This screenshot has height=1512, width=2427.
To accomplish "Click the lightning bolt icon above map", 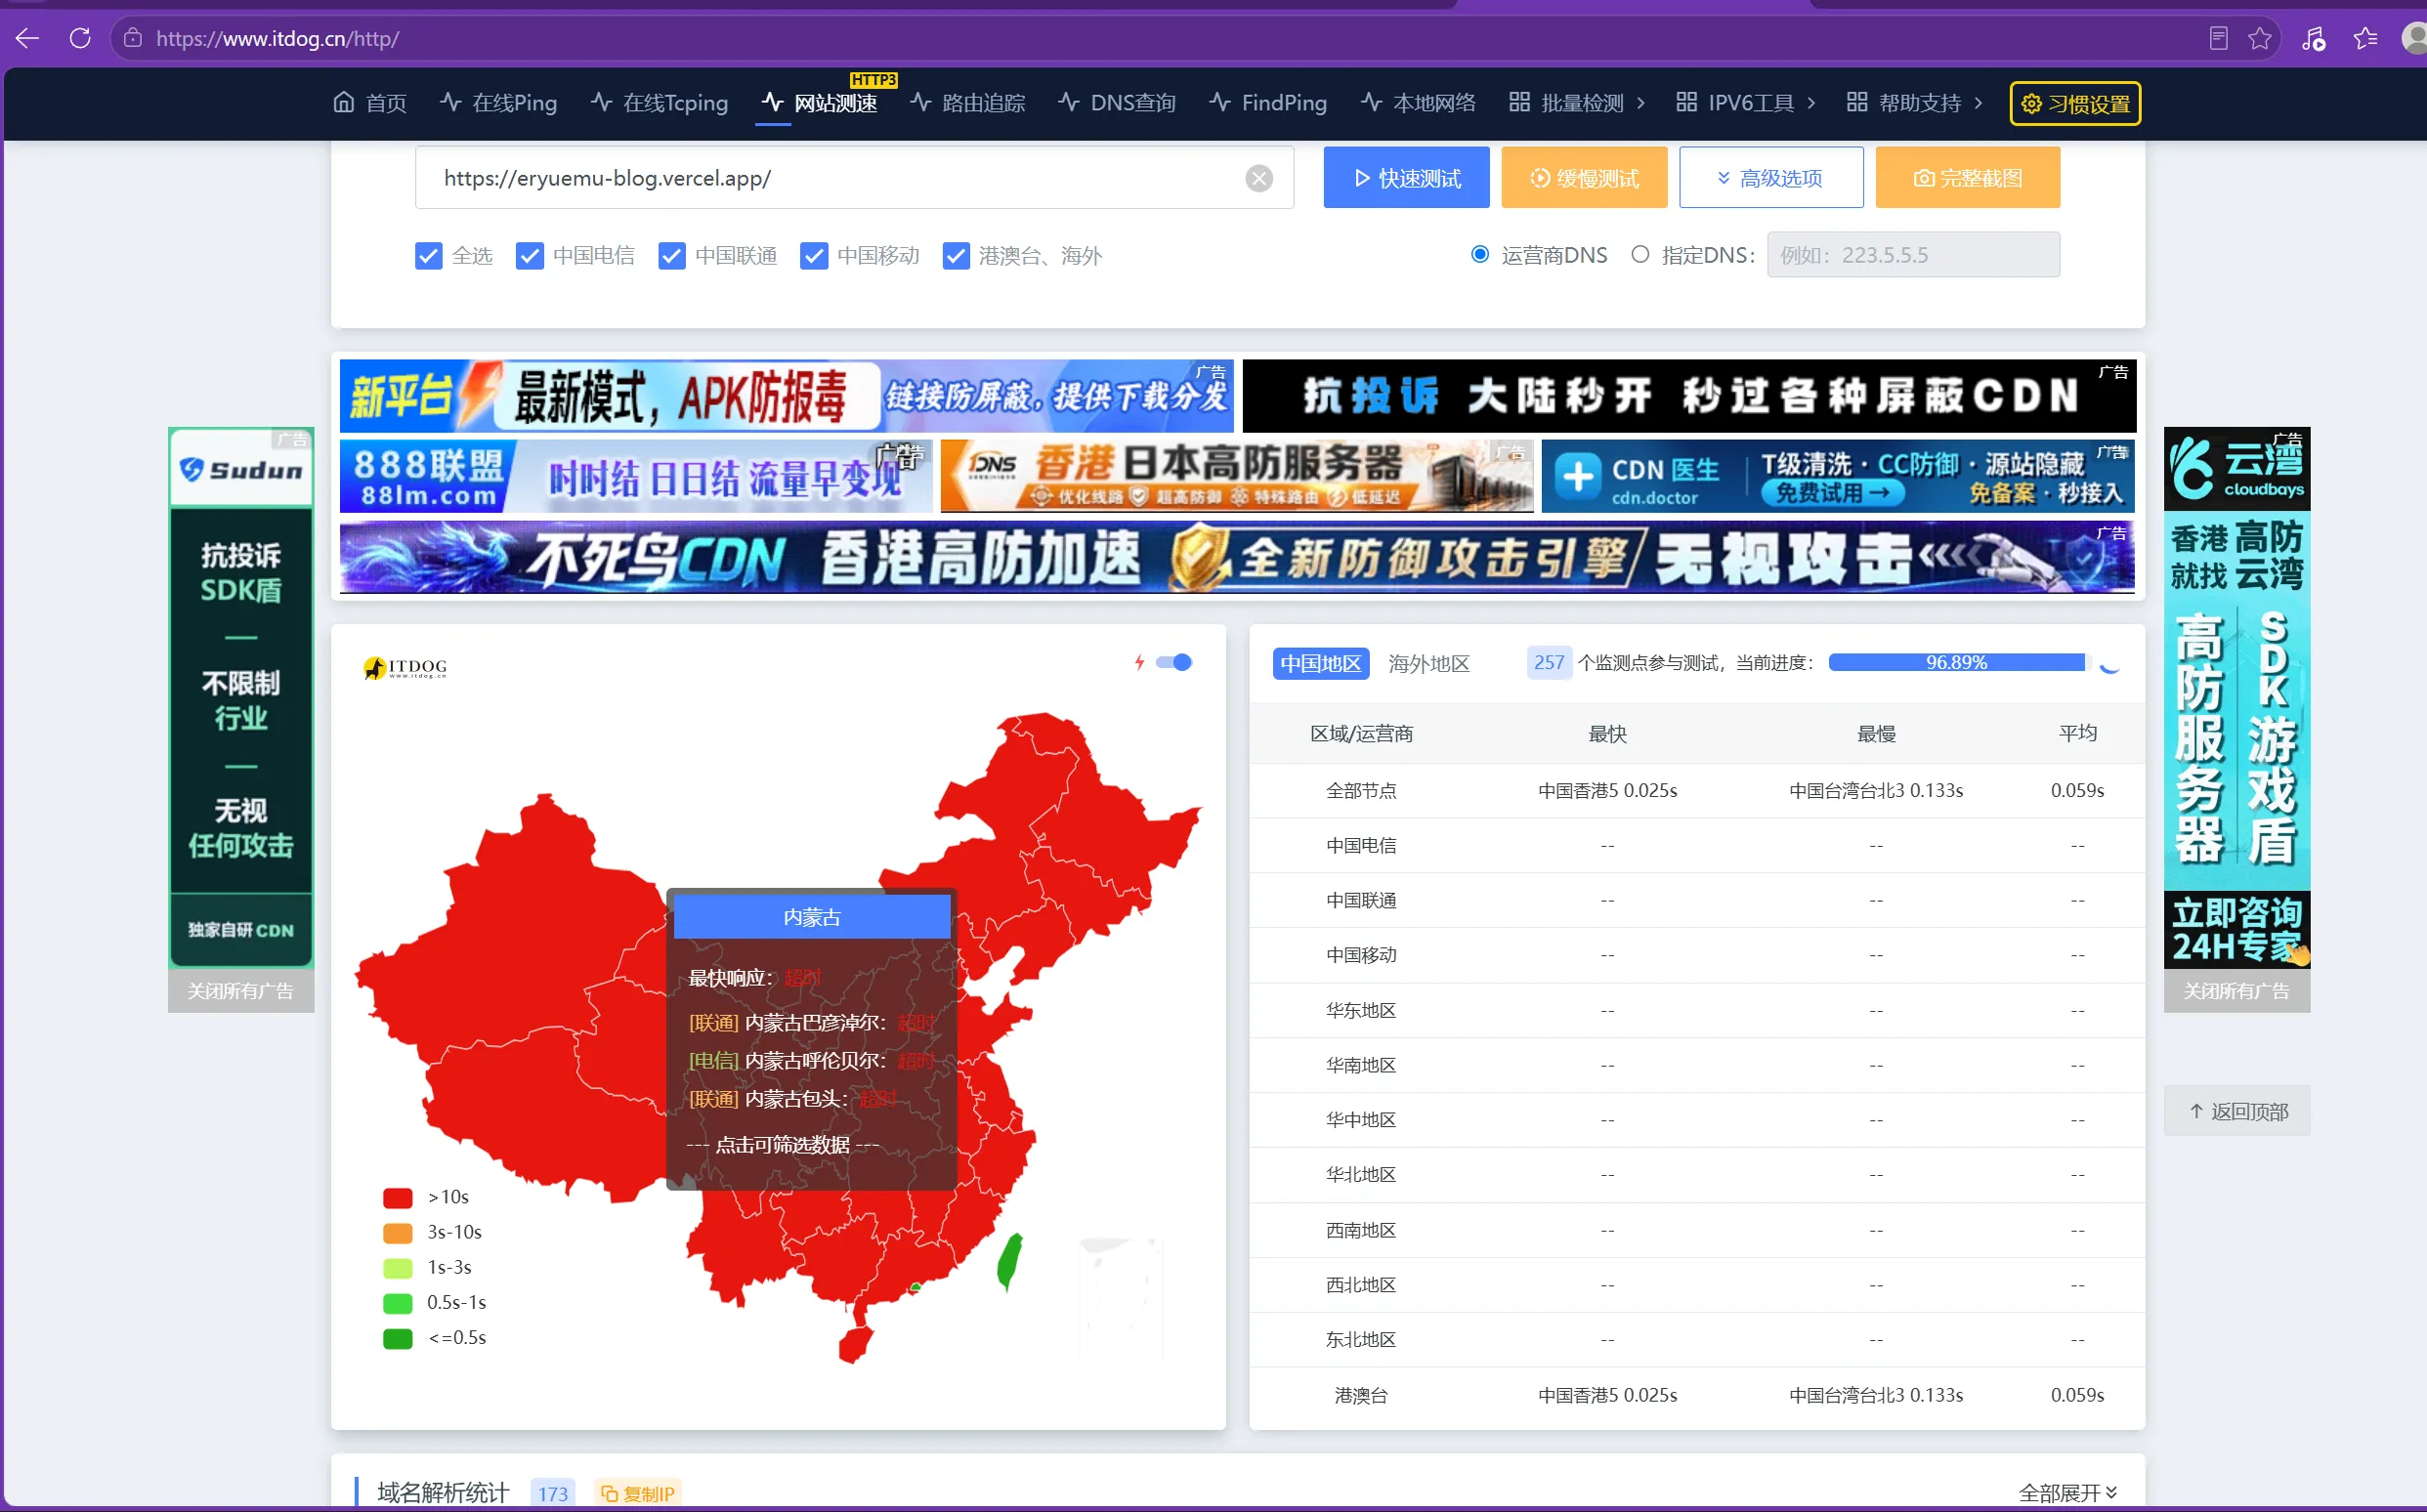I will click(x=1139, y=662).
